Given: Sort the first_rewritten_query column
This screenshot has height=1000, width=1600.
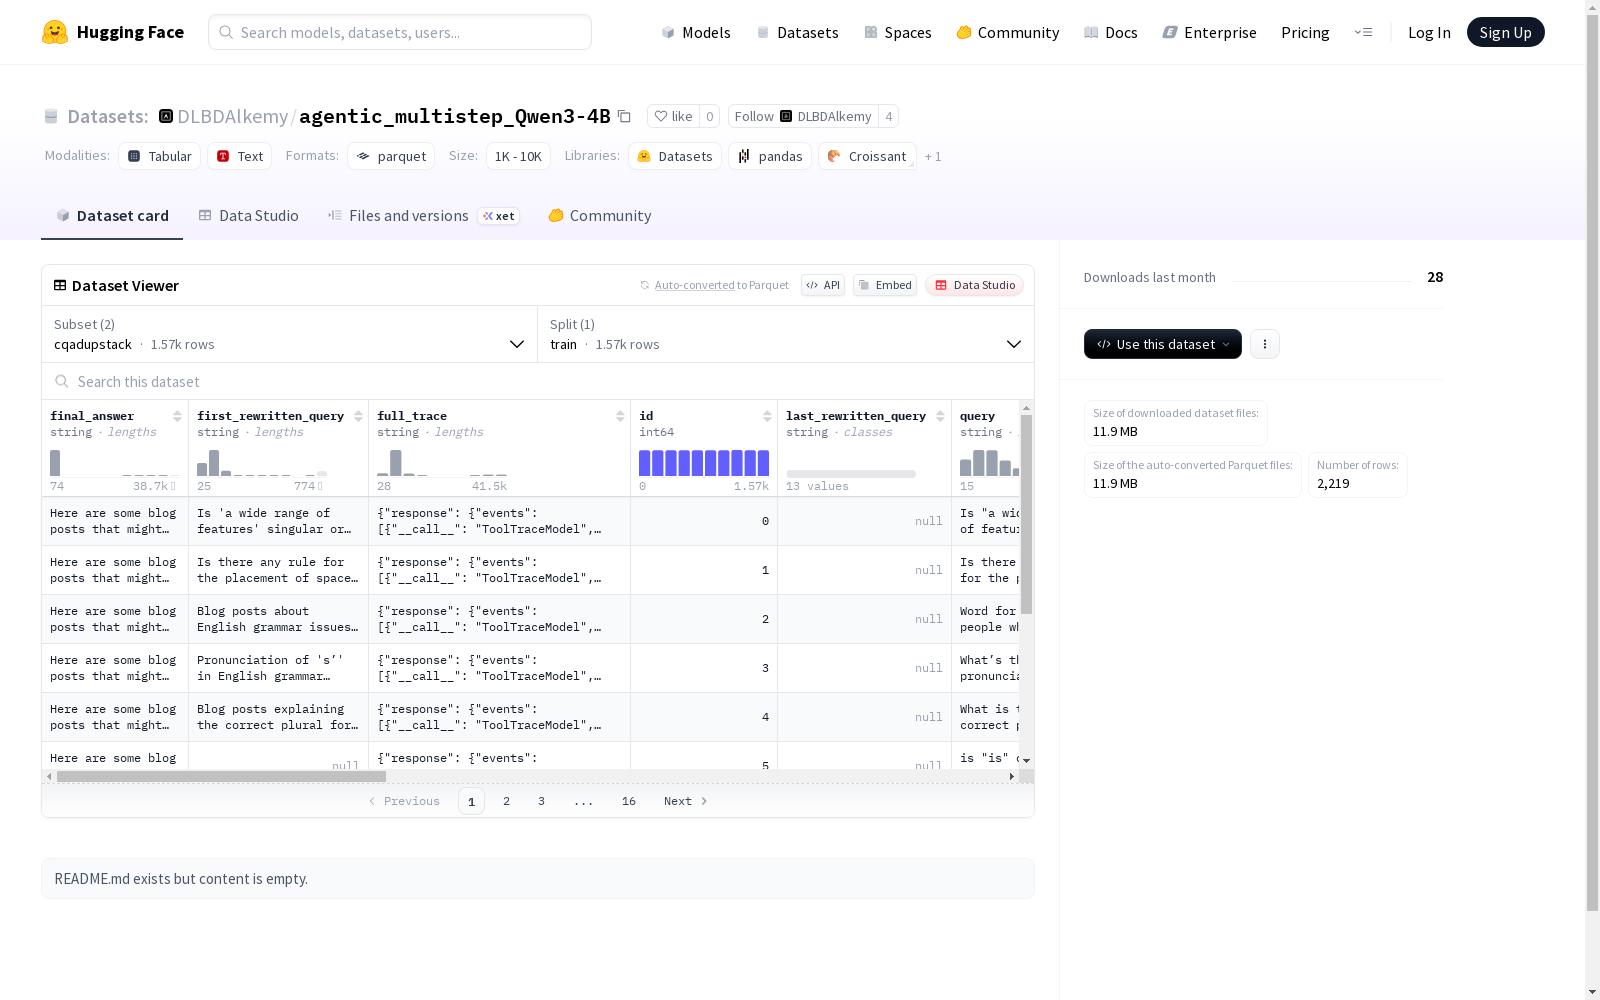Looking at the screenshot, I should pyautogui.click(x=358, y=416).
